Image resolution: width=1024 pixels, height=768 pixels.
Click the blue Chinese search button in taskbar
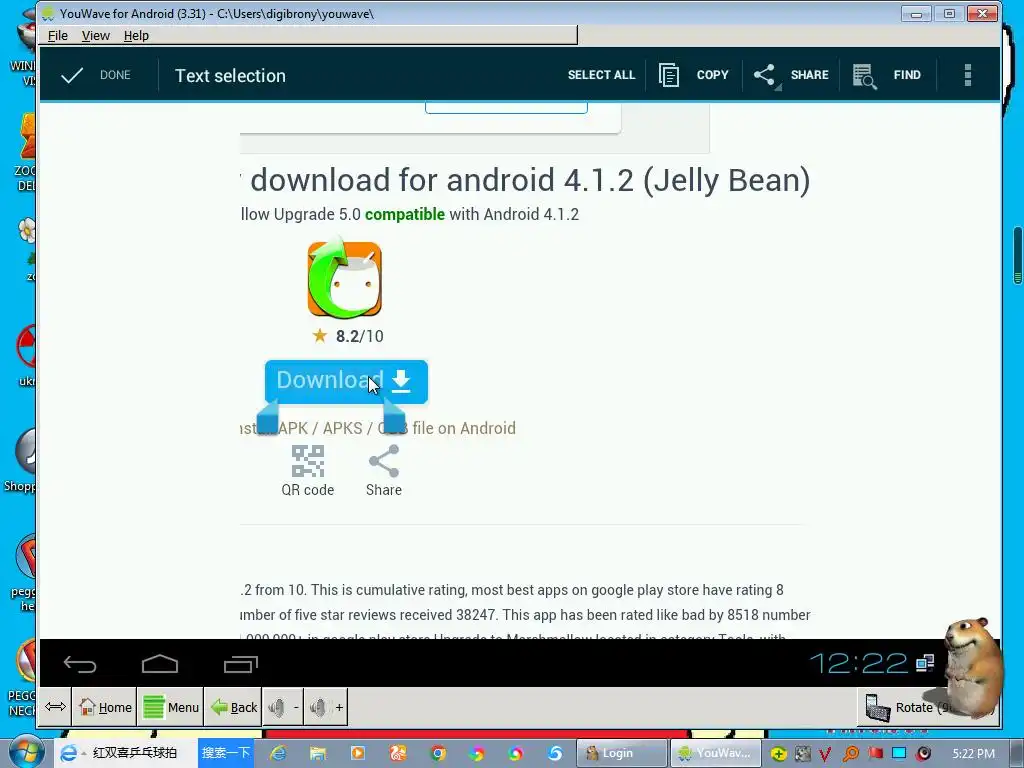coord(225,753)
